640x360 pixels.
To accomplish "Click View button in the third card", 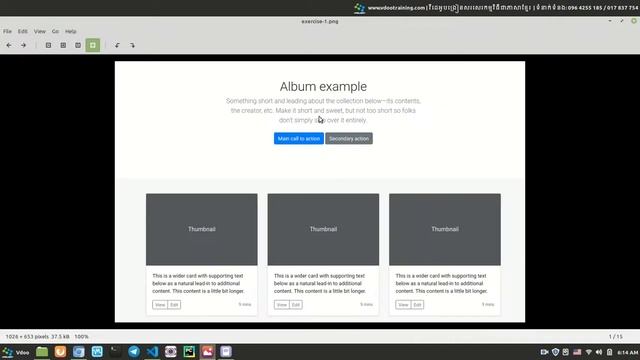I will click(x=403, y=305).
